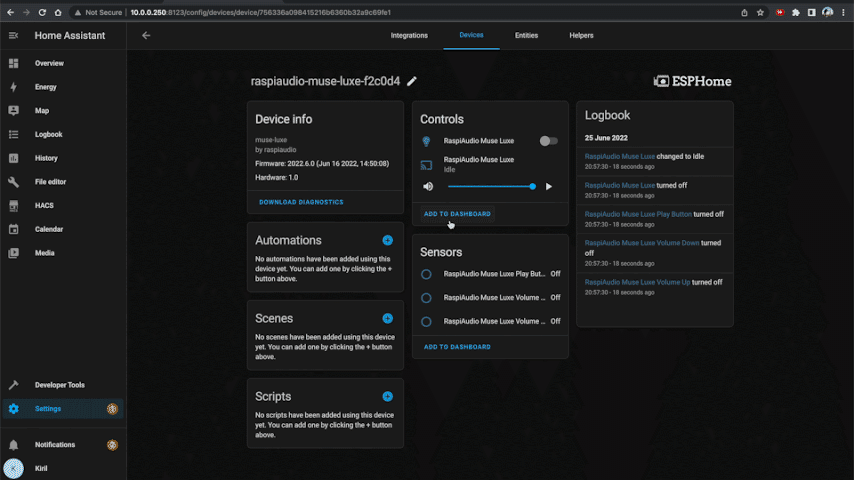Open the Overview dashboard icon

pyautogui.click(x=14, y=63)
